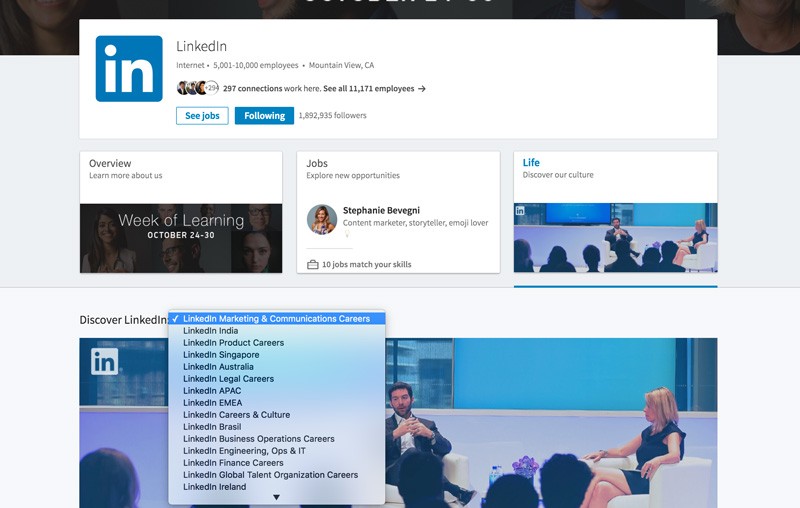Select LinkedIn Global Talent Organization Careers
The width and height of the screenshot is (800, 508).
tap(277, 475)
